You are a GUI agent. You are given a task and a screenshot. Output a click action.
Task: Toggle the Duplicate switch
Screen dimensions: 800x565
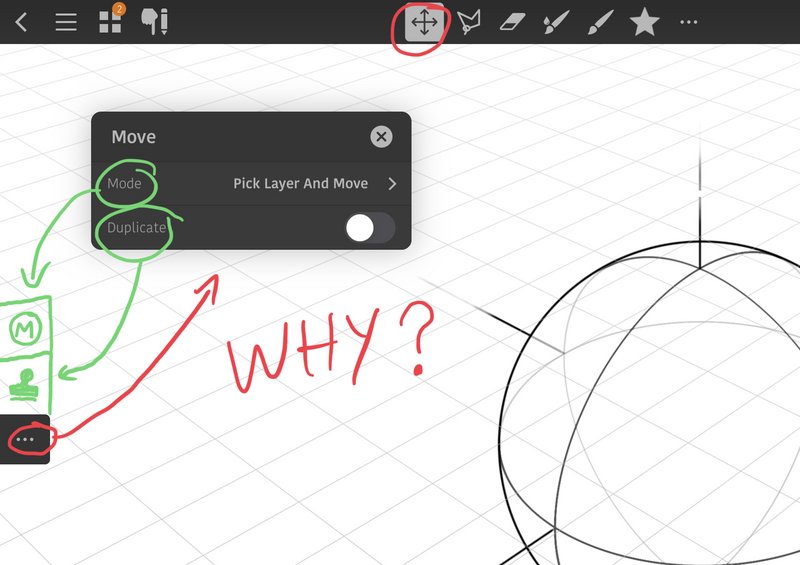(370, 228)
